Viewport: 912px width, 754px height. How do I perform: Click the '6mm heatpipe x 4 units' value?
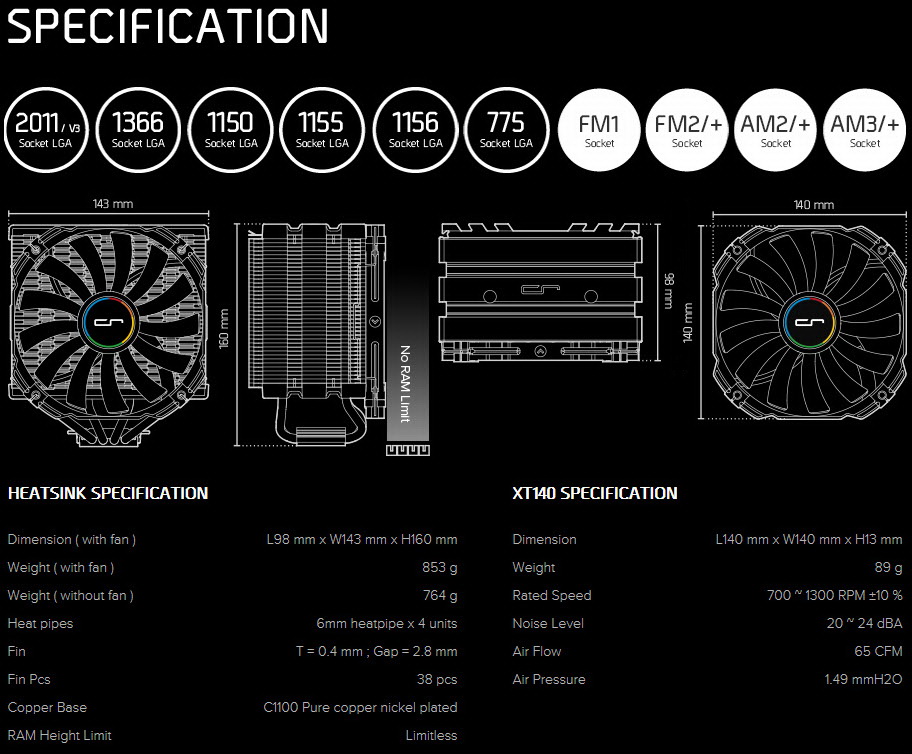tap(387, 624)
